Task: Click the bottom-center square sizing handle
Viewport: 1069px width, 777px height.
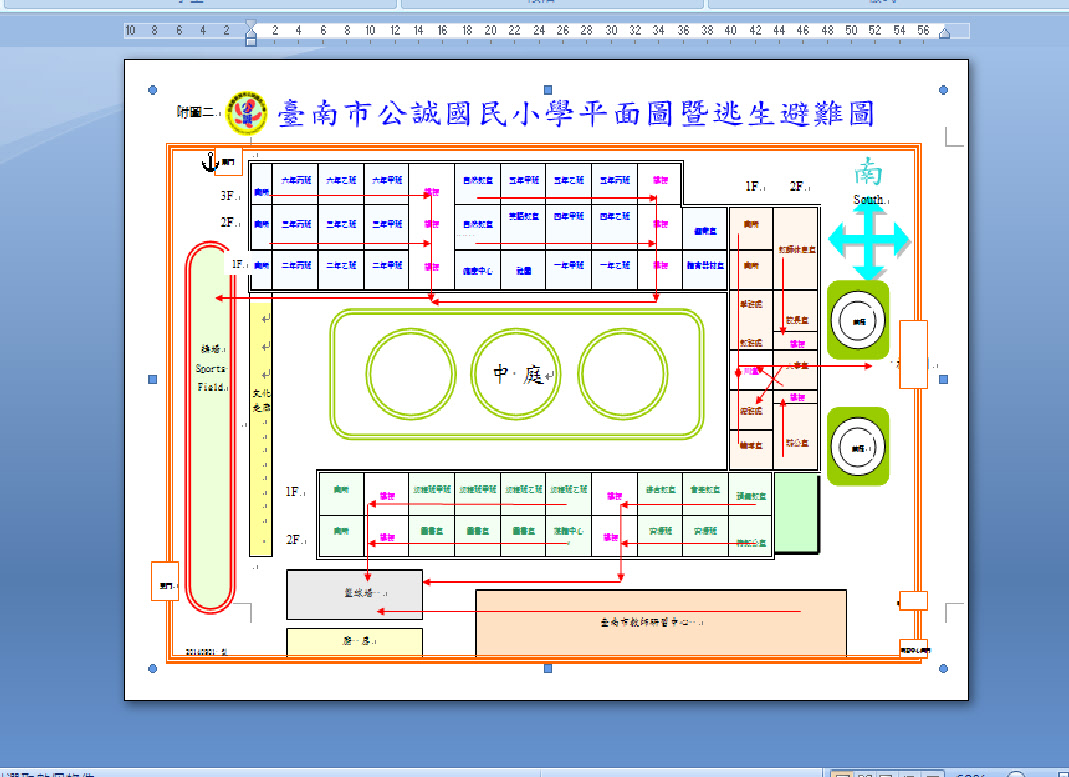Action: [548, 668]
